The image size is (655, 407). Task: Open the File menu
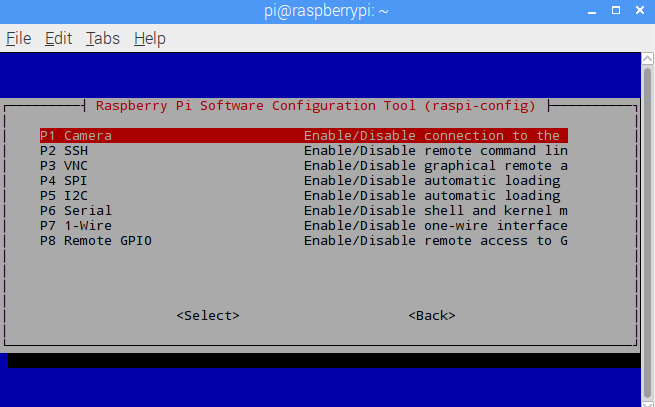click(x=19, y=38)
